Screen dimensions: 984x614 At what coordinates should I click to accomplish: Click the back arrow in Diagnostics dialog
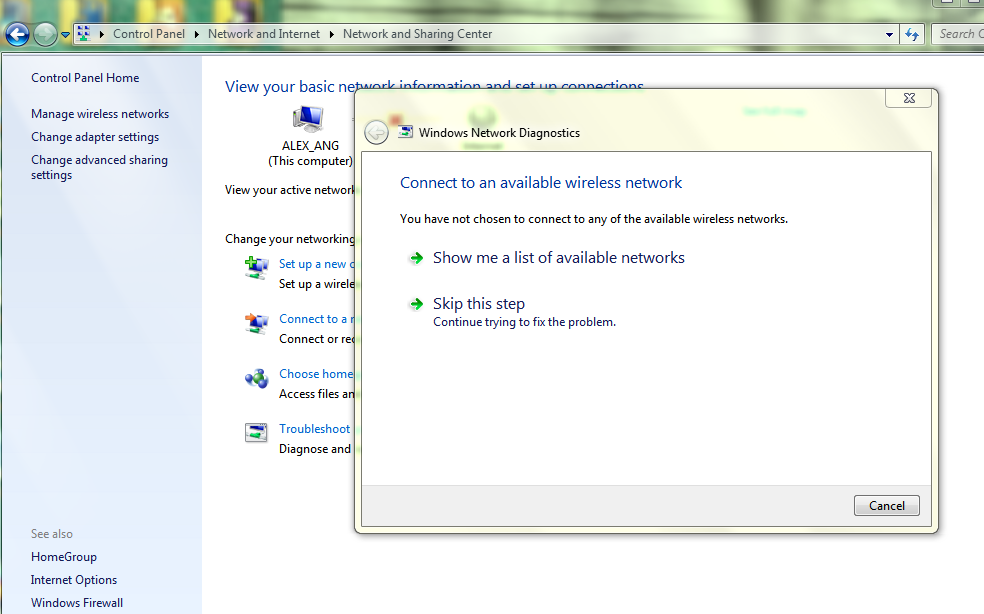tap(377, 132)
